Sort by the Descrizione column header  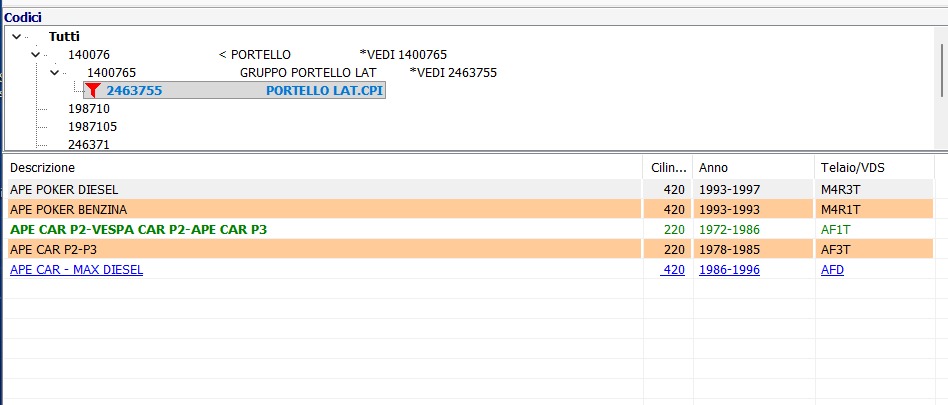click(x=323, y=167)
